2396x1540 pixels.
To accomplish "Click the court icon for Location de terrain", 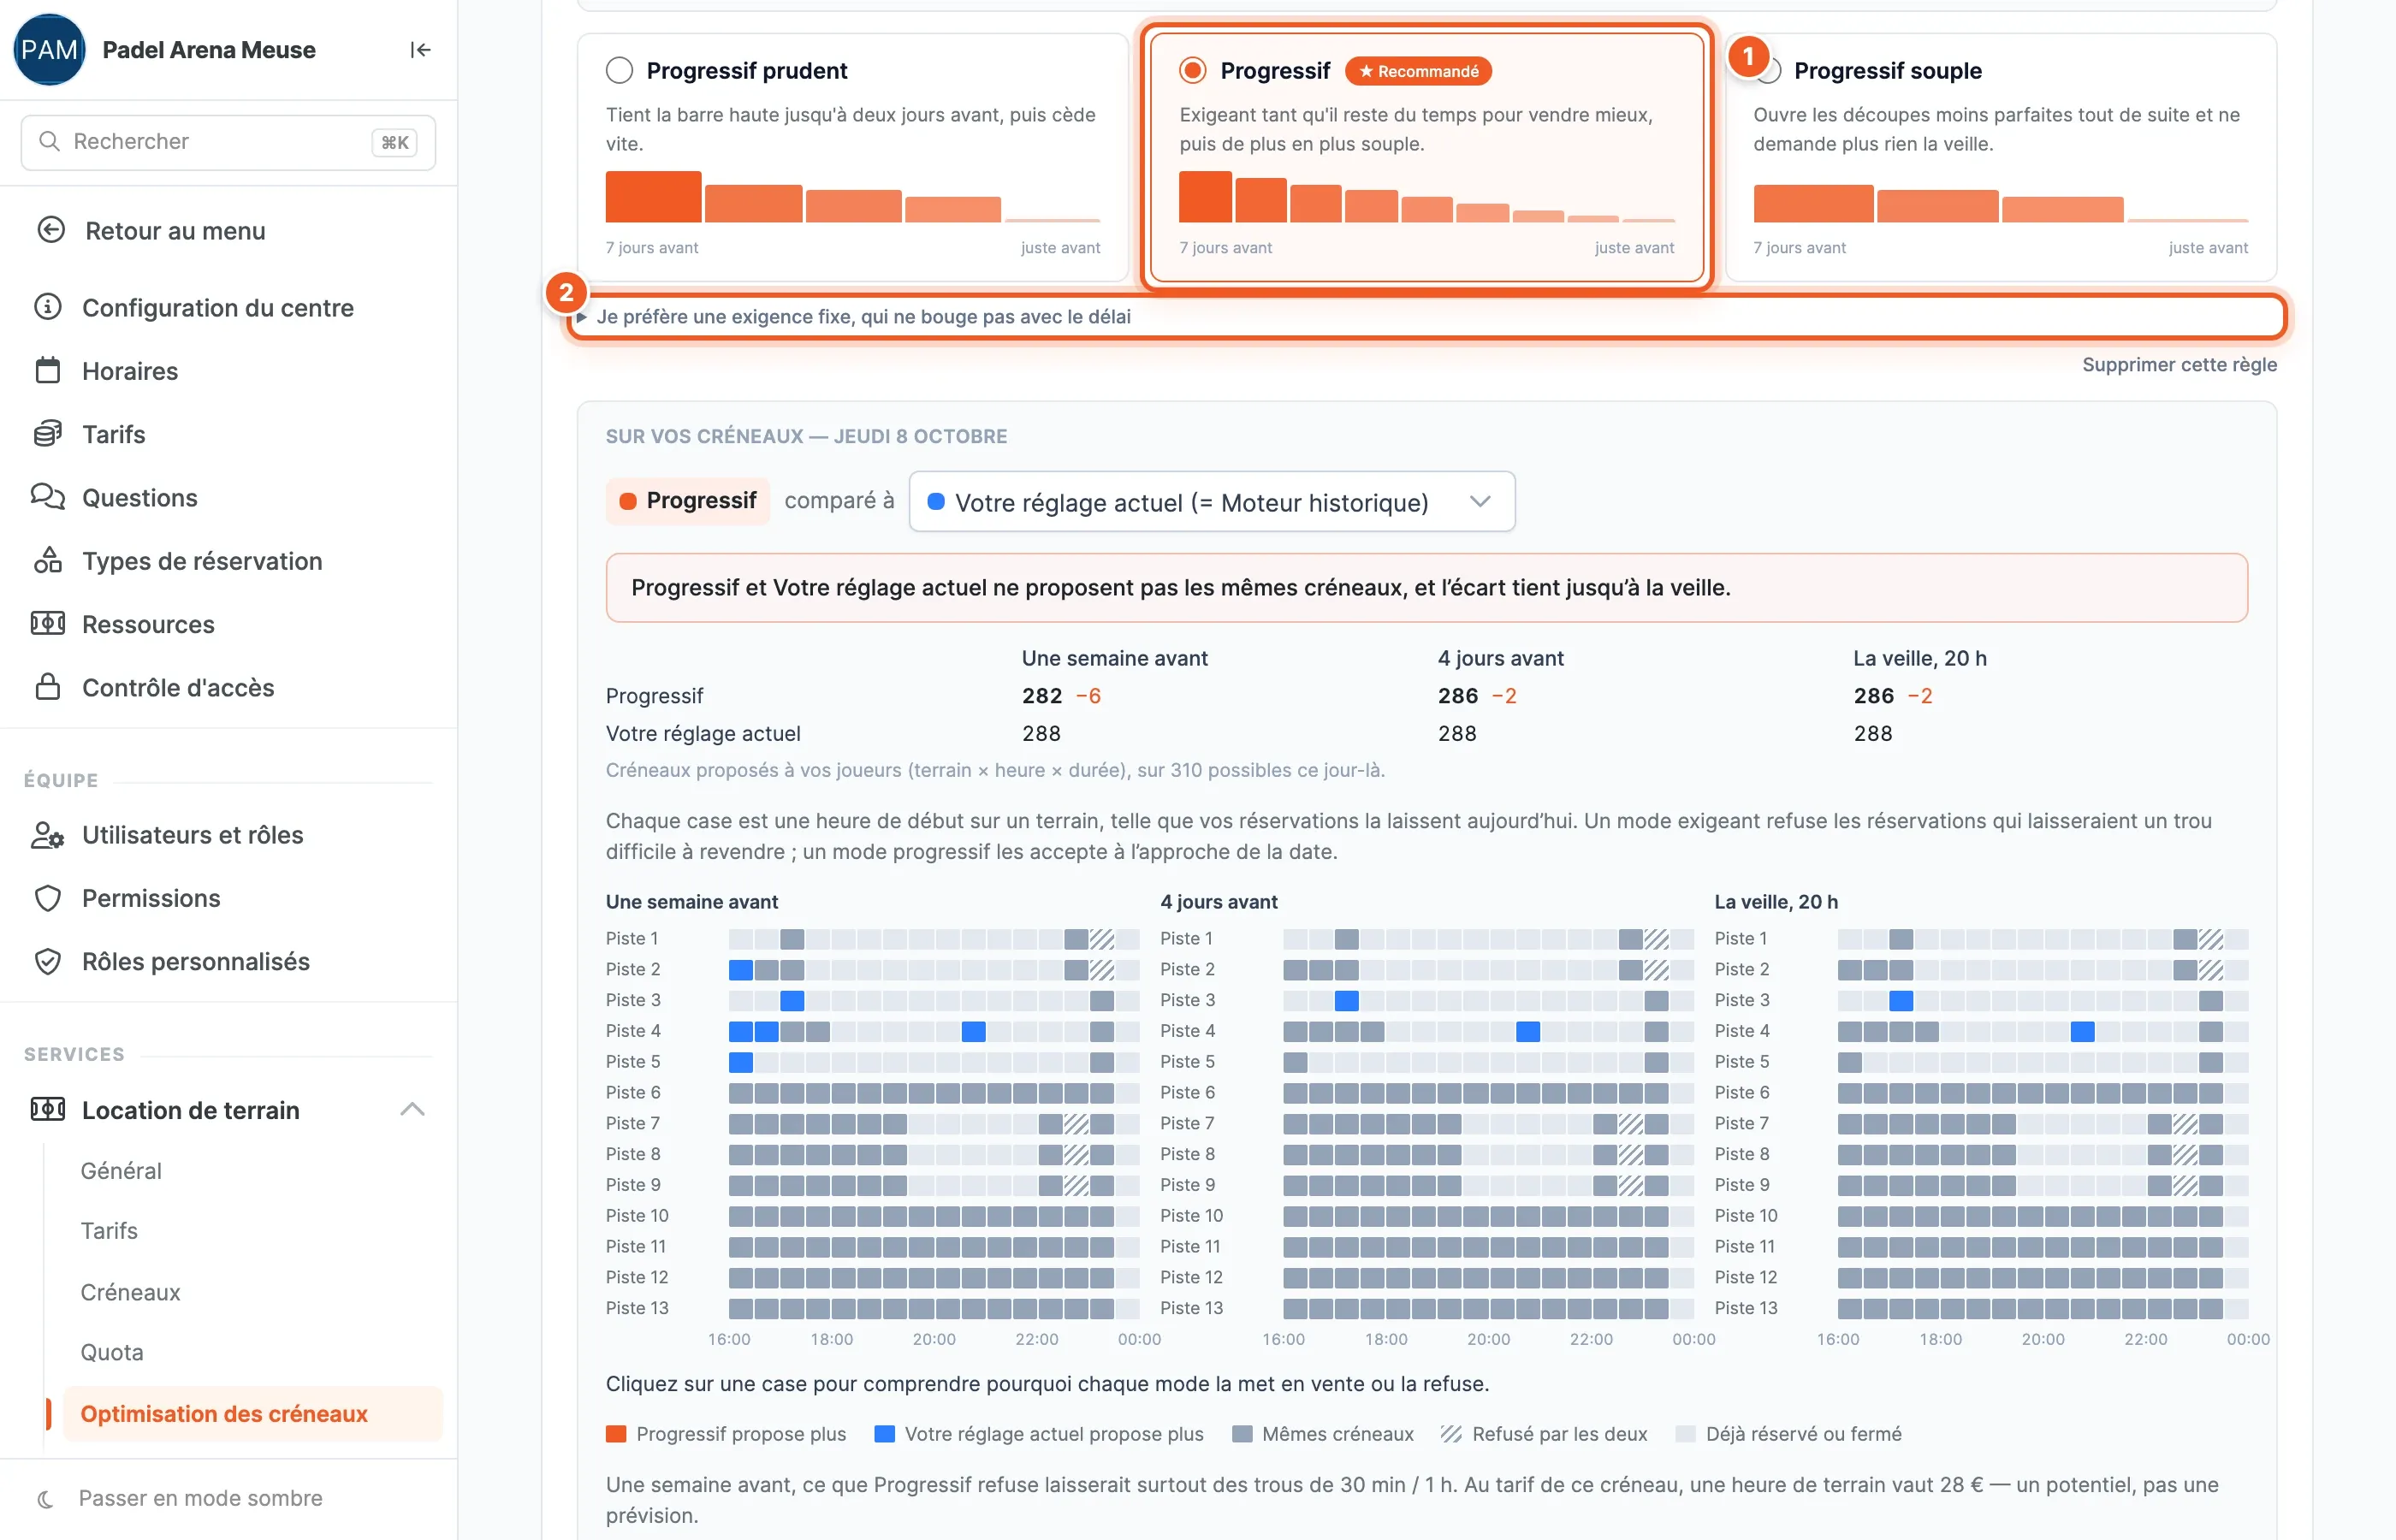I will tap(48, 1110).
